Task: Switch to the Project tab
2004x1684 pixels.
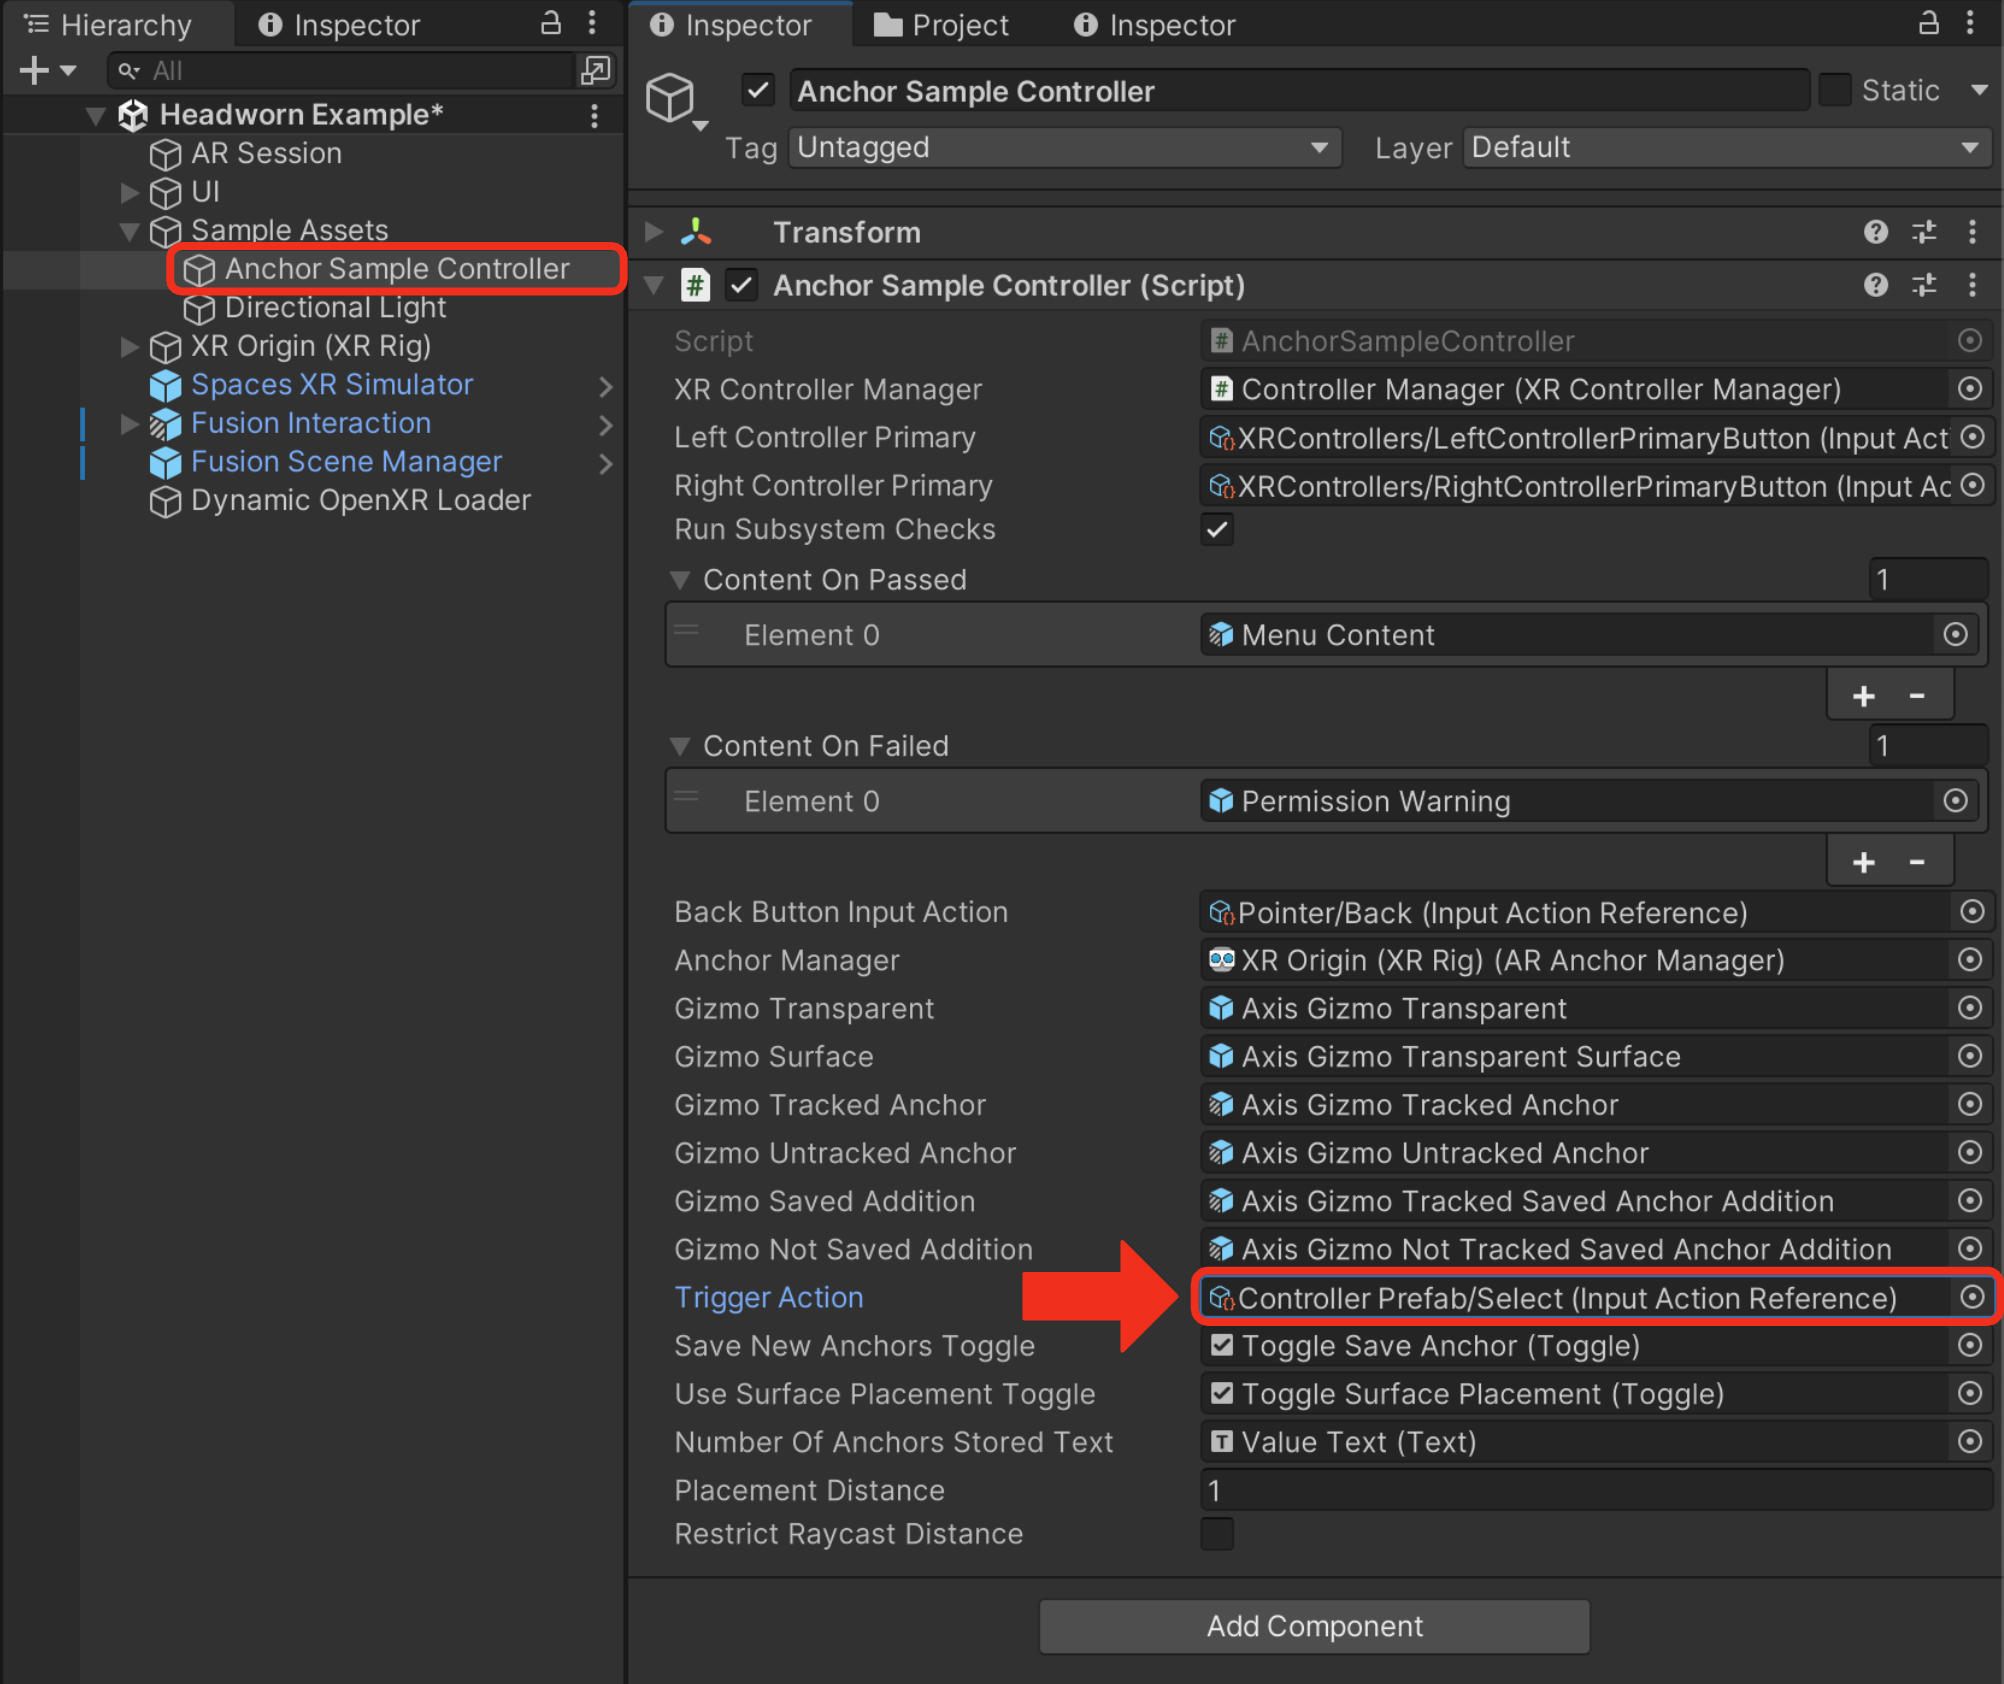Action: pyautogui.click(x=941, y=24)
